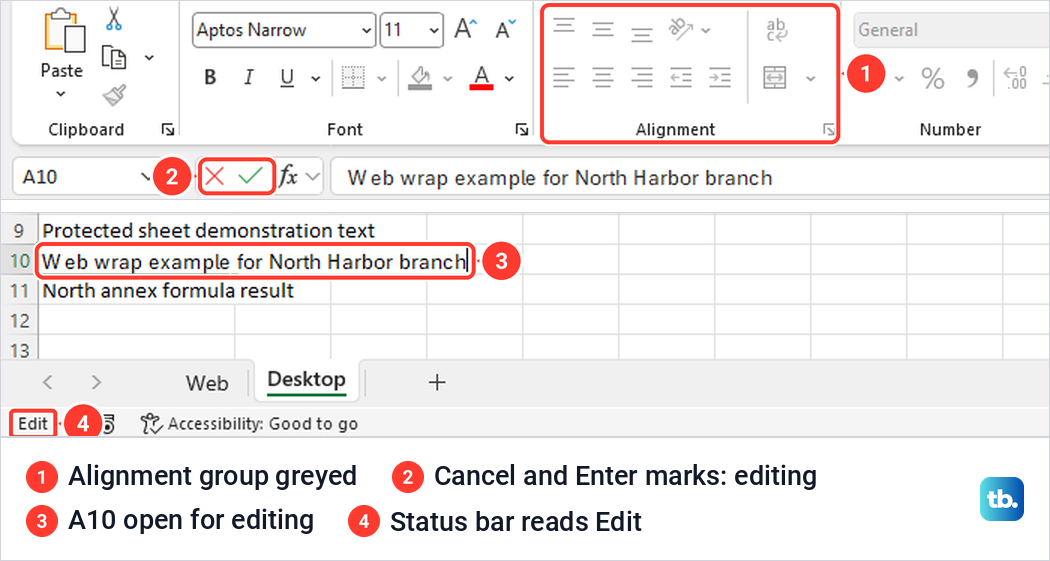This screenshot has width=1050, height=561.
Task: Increase font size with larger A
Action: [x=465, y=29]
